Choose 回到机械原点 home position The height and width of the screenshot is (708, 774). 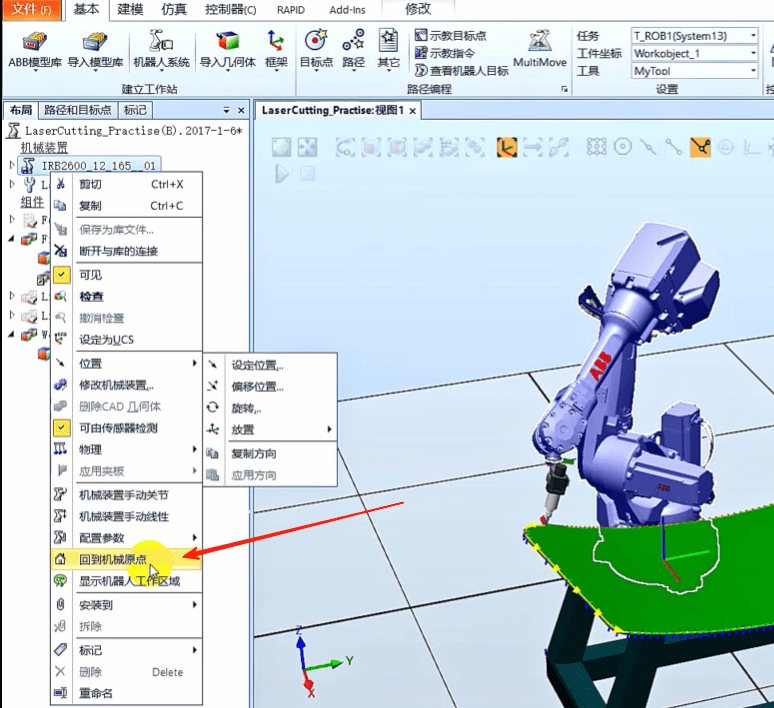click(x=126, y=559)
